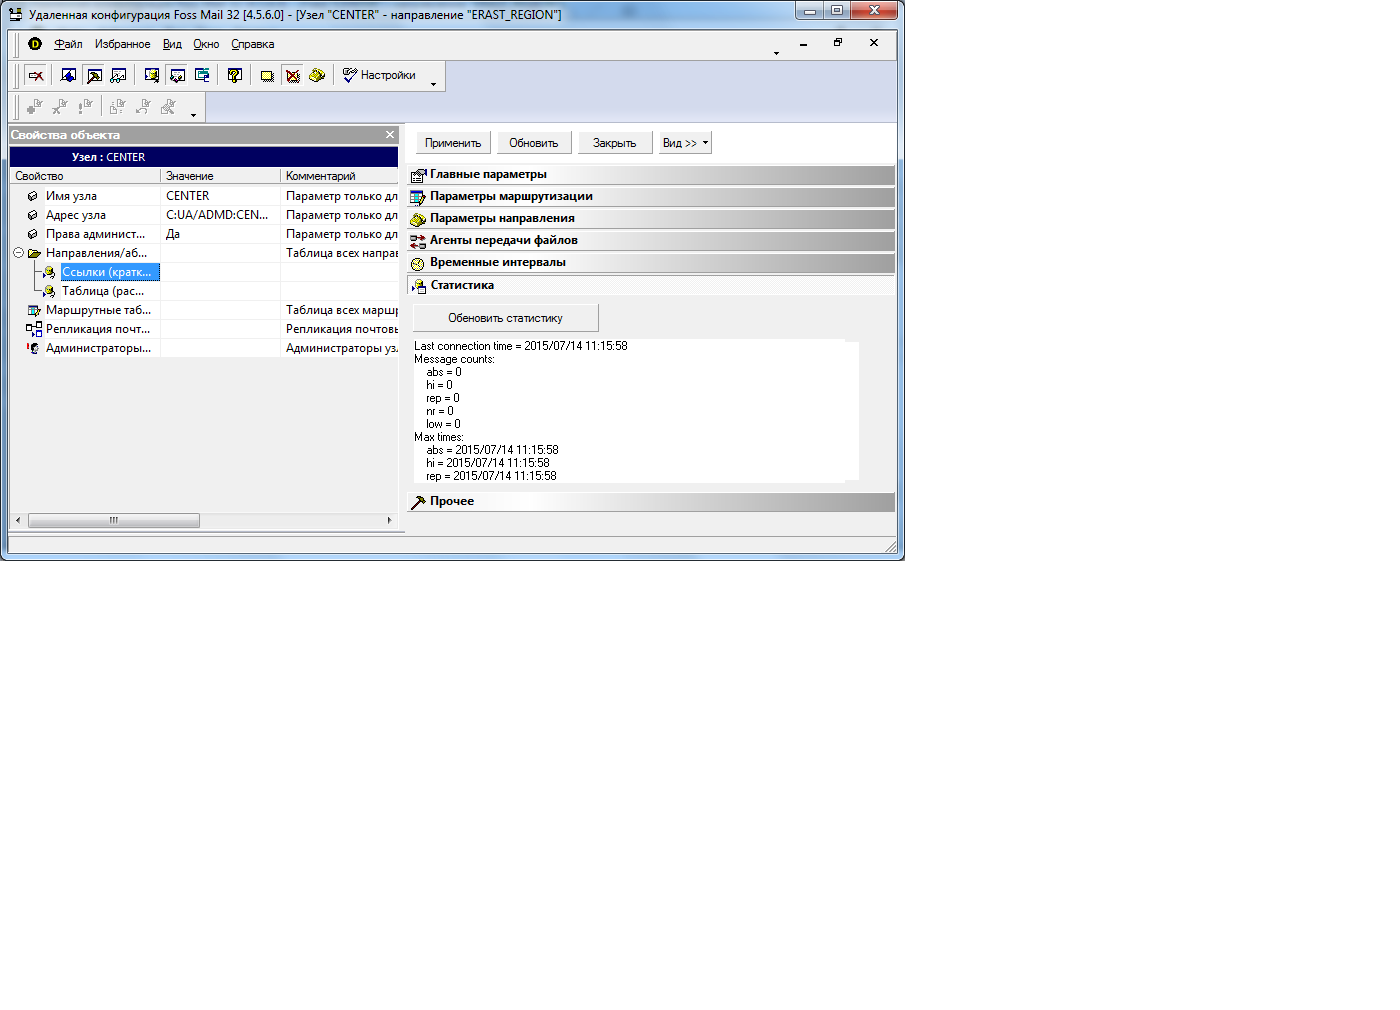Open the menu bar overflow arrow
This screenshot has width=1400, height=1010.
point(776,53)
